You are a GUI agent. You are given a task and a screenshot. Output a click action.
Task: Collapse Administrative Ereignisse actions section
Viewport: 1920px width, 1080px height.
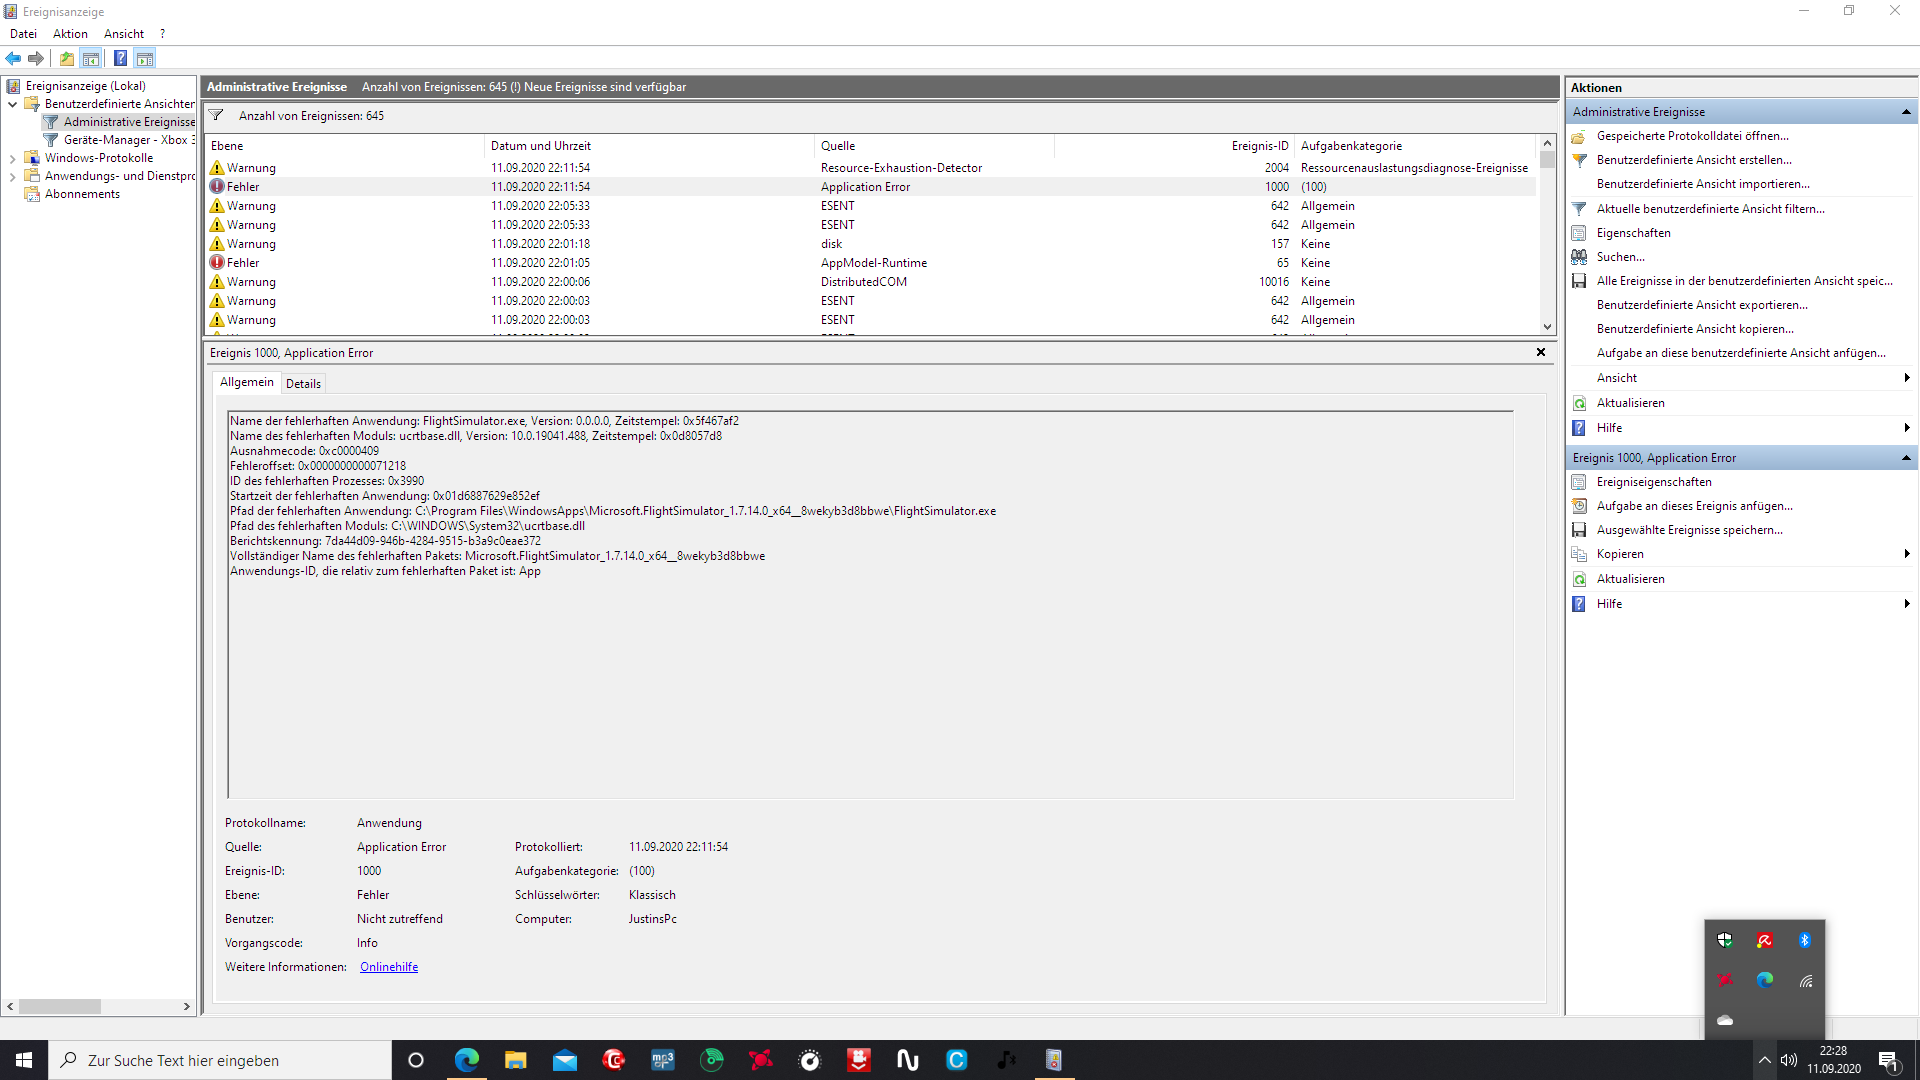point(1906,112)
